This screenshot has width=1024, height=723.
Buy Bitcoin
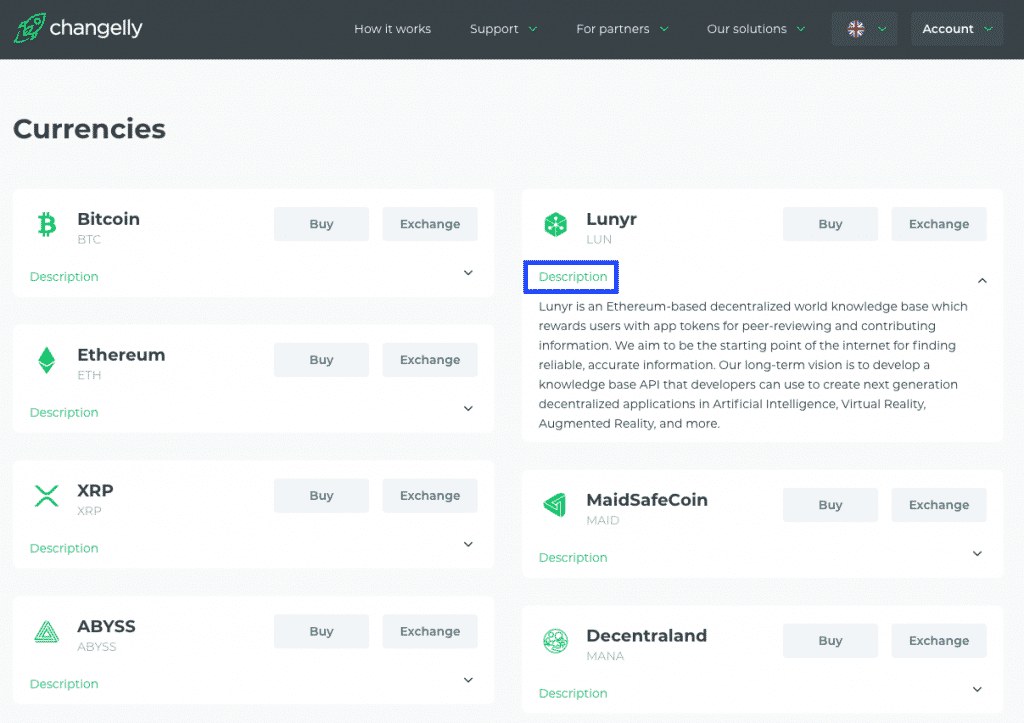321,224
